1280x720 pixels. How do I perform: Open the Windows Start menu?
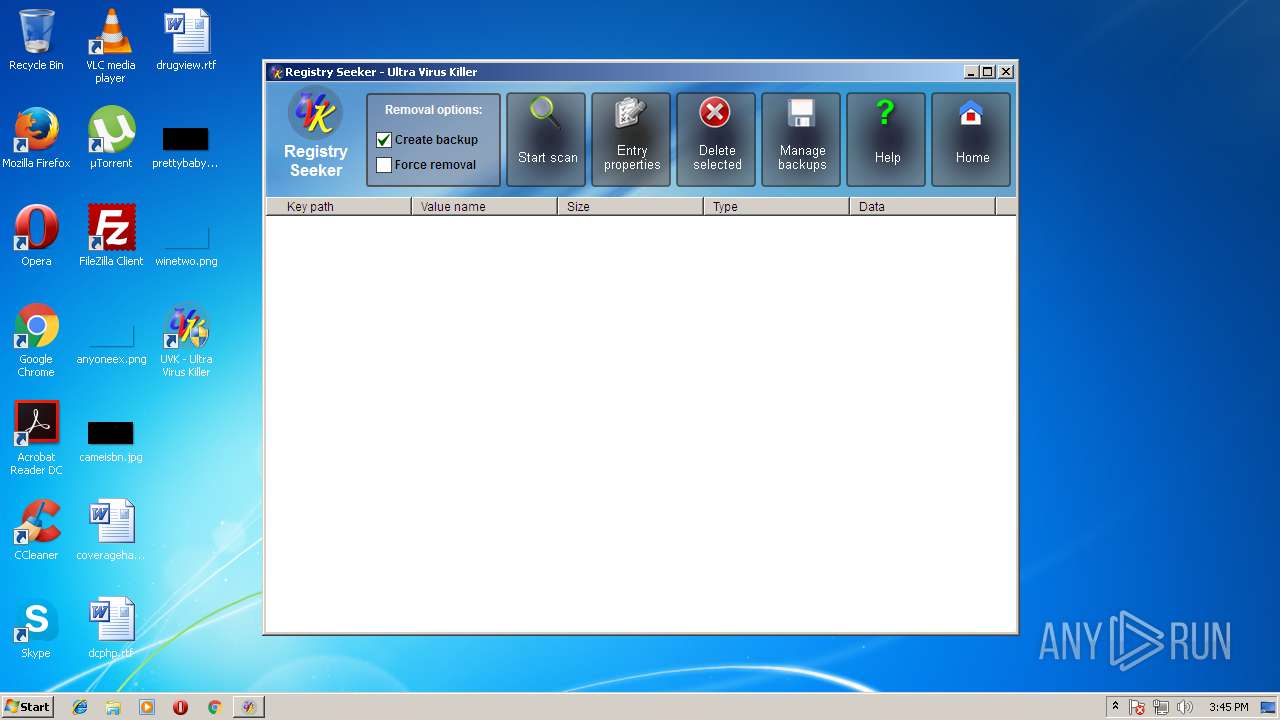tap(27, 706)
